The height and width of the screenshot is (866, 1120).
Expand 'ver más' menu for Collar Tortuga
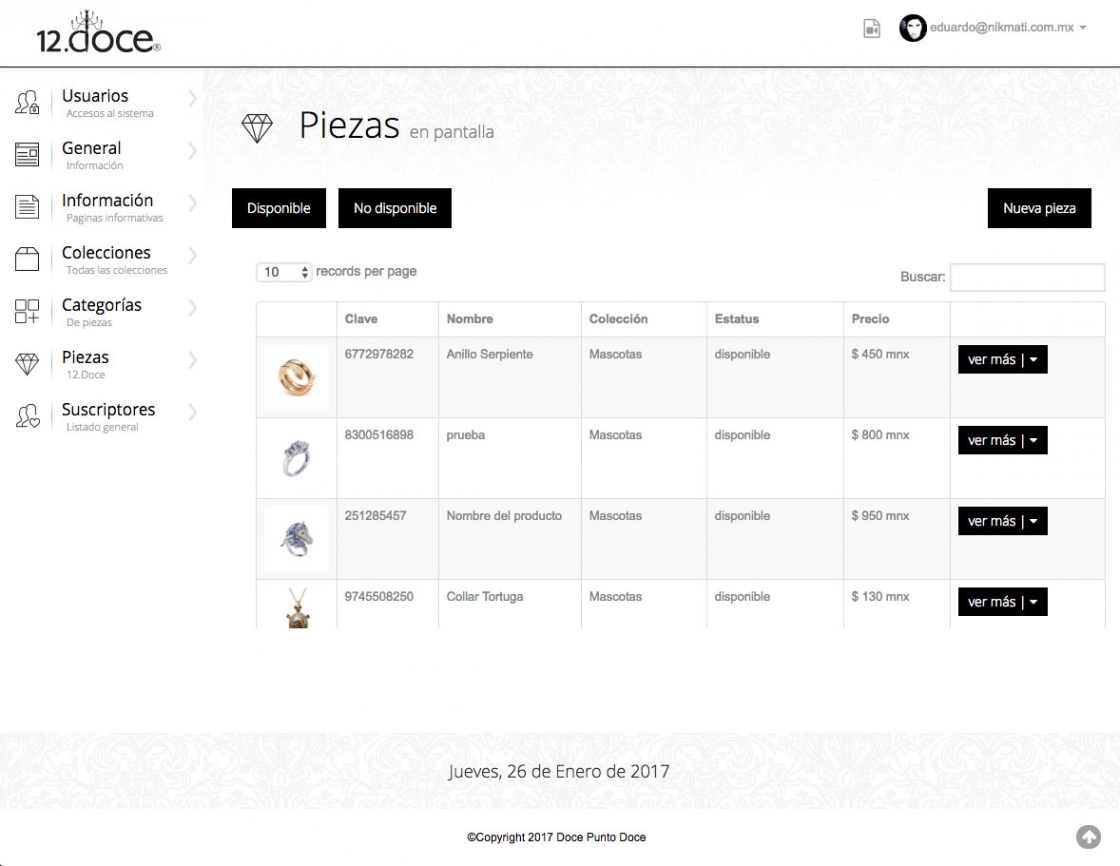point(1002,602)
